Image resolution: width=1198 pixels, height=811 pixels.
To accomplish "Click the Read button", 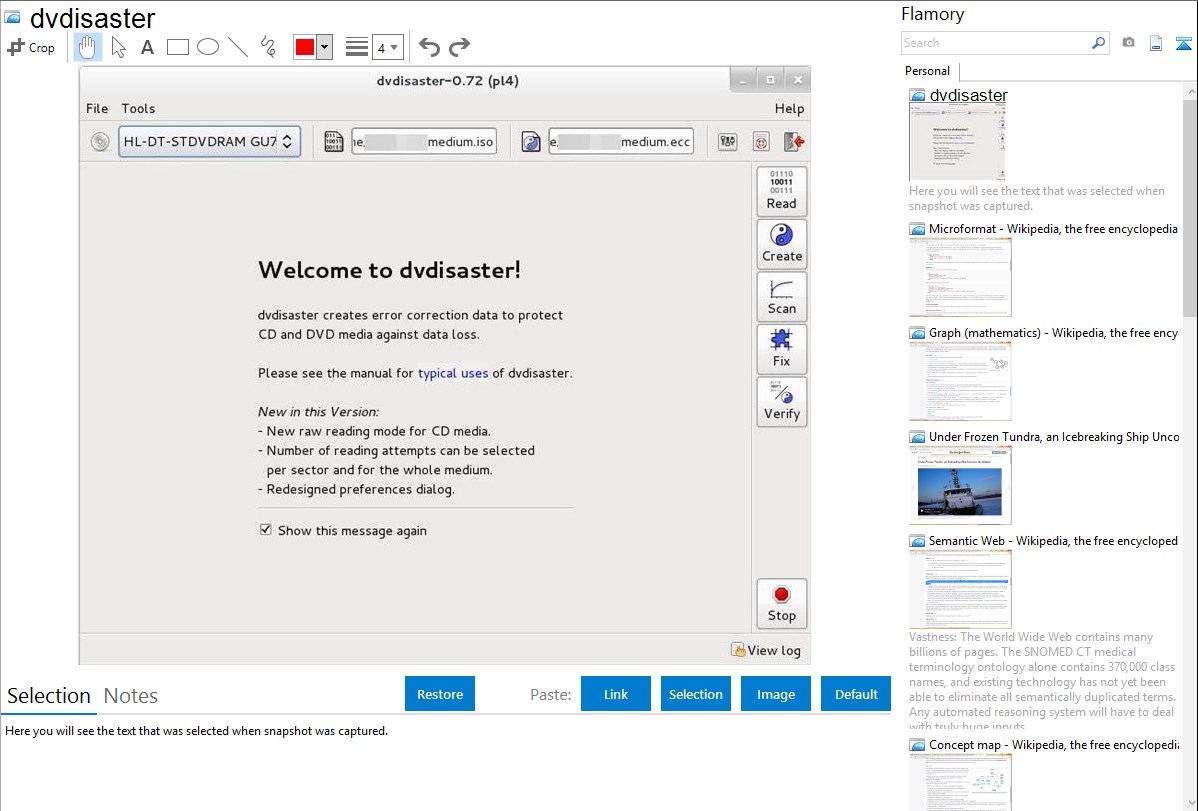I will (782, 190).
